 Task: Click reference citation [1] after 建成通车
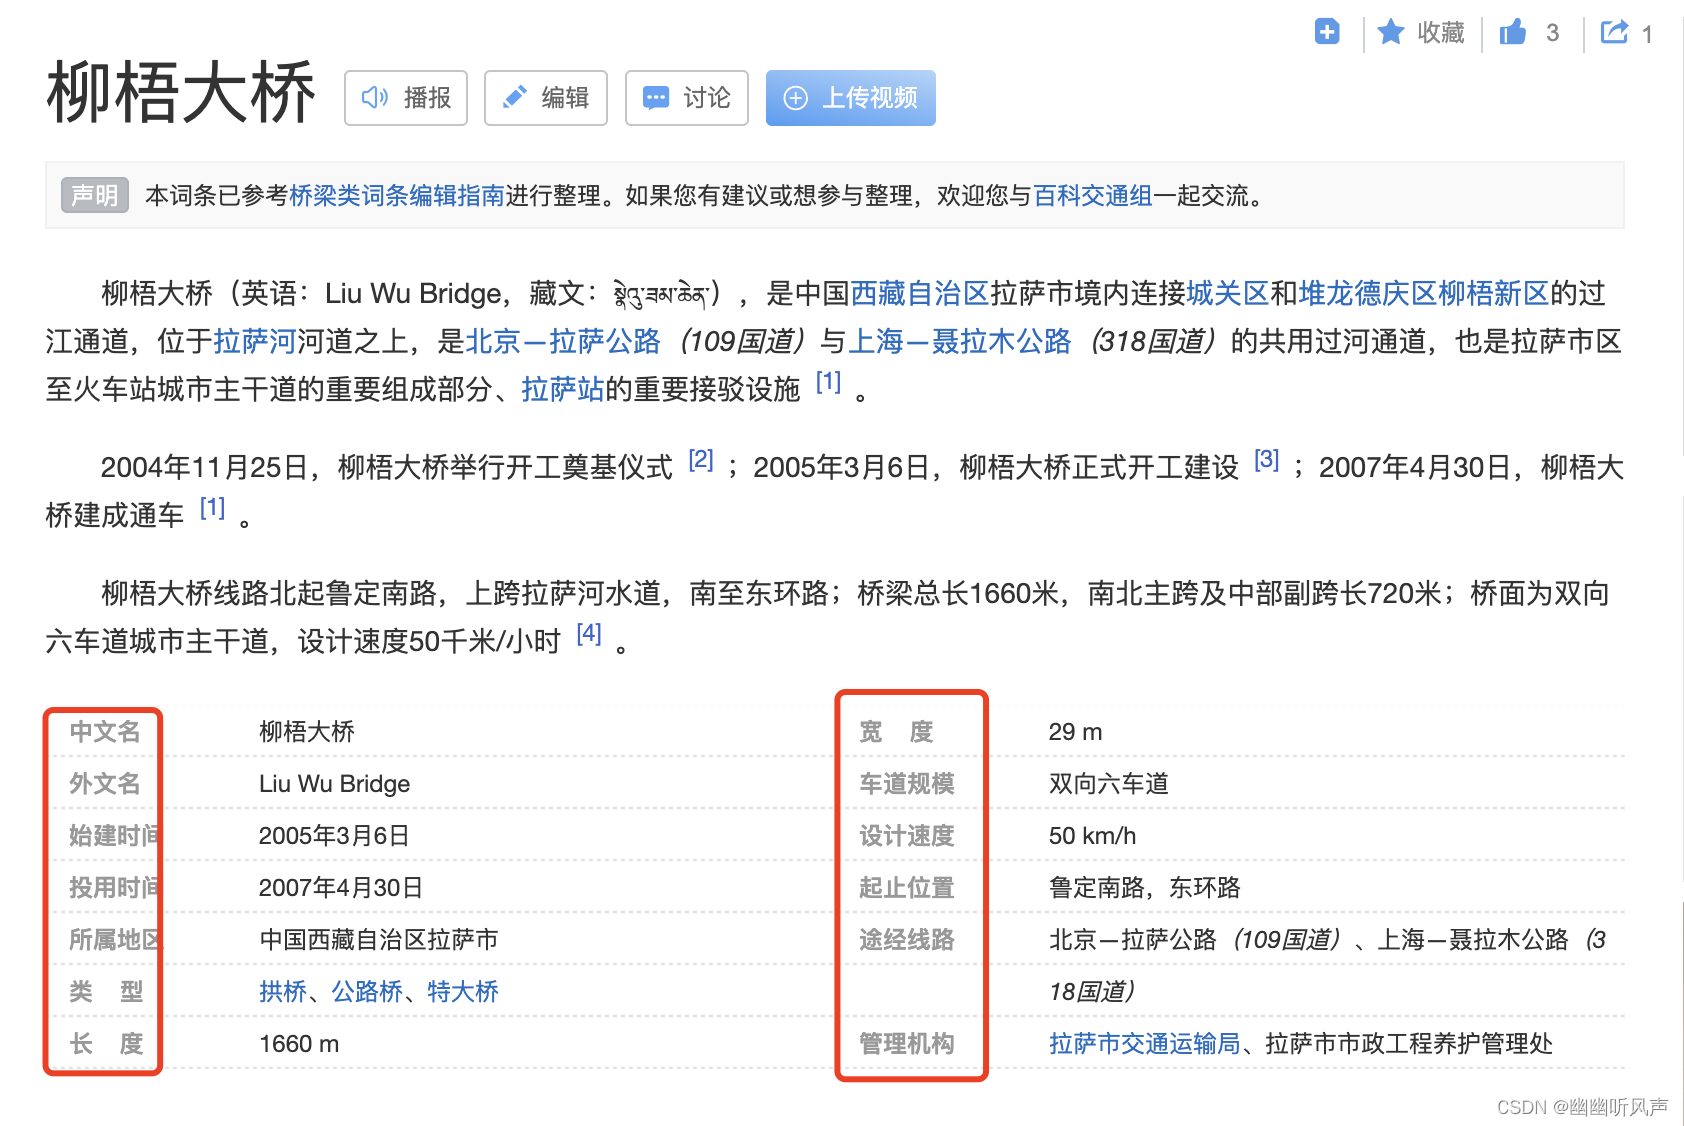pyautogui.click(x=211, y=508)
